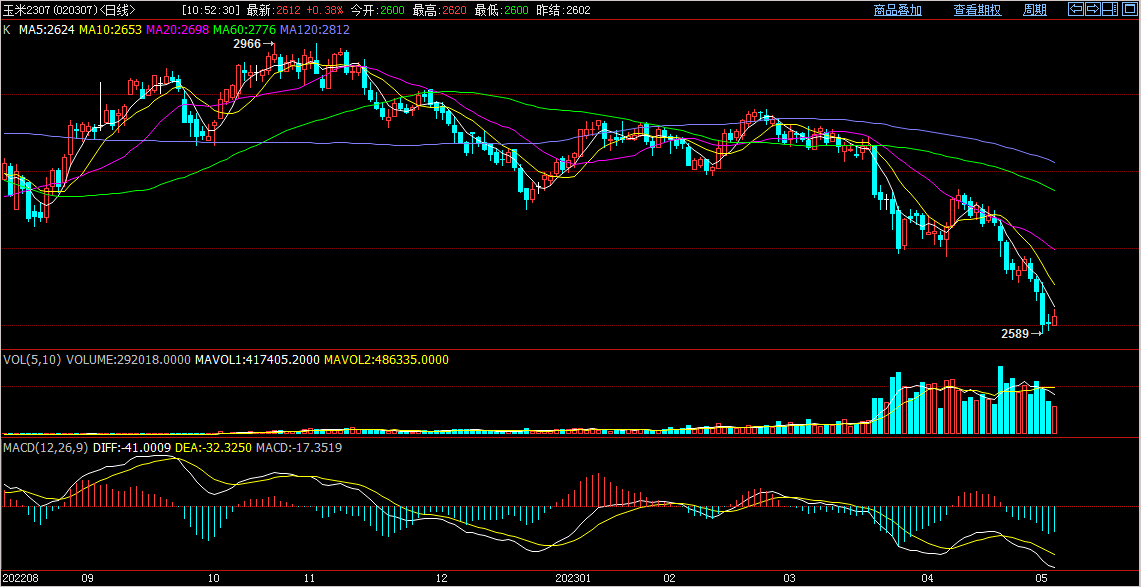Open the 查看期权 options link

(x=977, y=10)
